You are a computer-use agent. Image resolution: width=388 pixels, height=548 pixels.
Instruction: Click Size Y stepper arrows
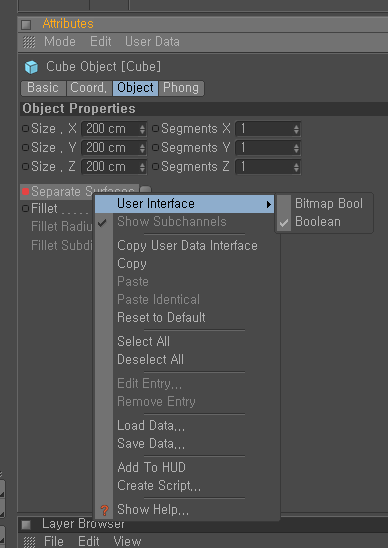click(x=142, y=148)
